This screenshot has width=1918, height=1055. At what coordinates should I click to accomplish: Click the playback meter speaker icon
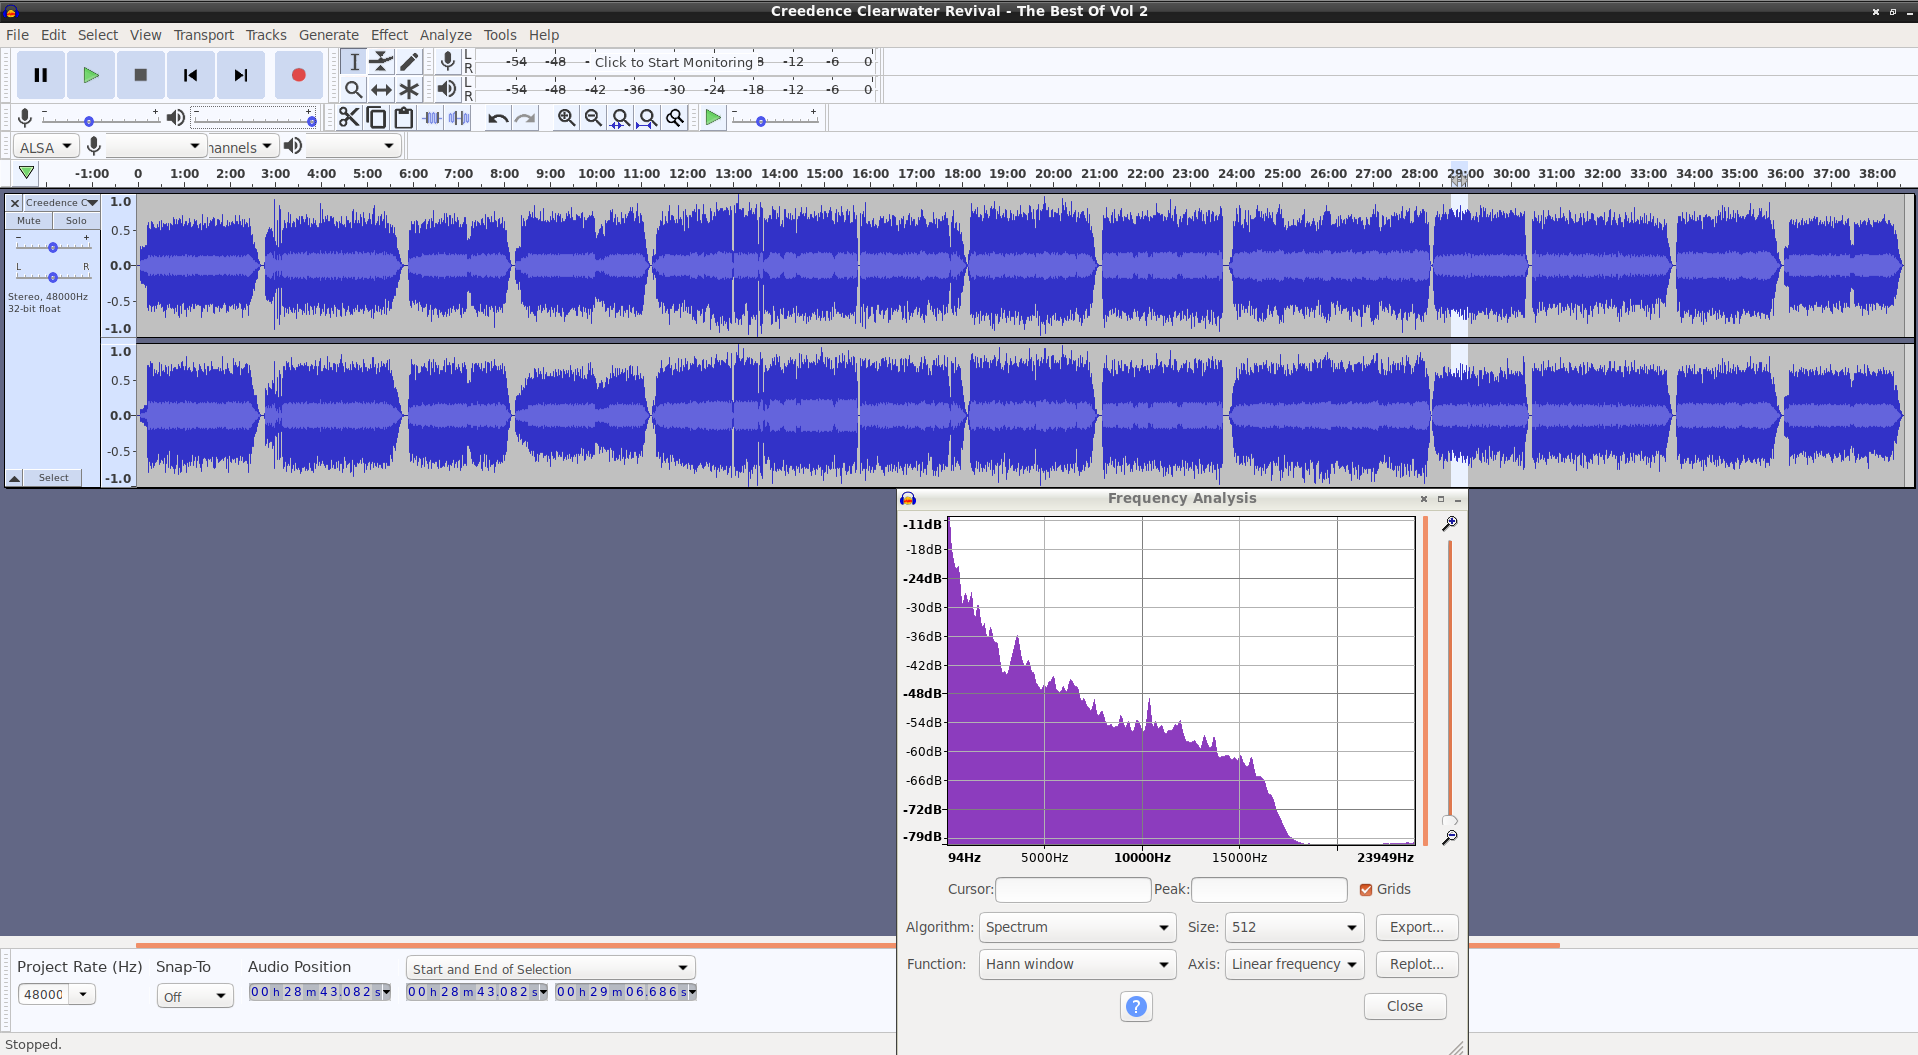tap(447, 89)
